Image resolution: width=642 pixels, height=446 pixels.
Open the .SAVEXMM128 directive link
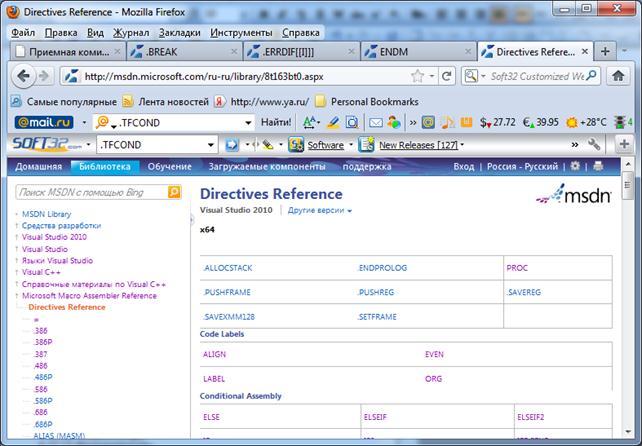point(229,317)
